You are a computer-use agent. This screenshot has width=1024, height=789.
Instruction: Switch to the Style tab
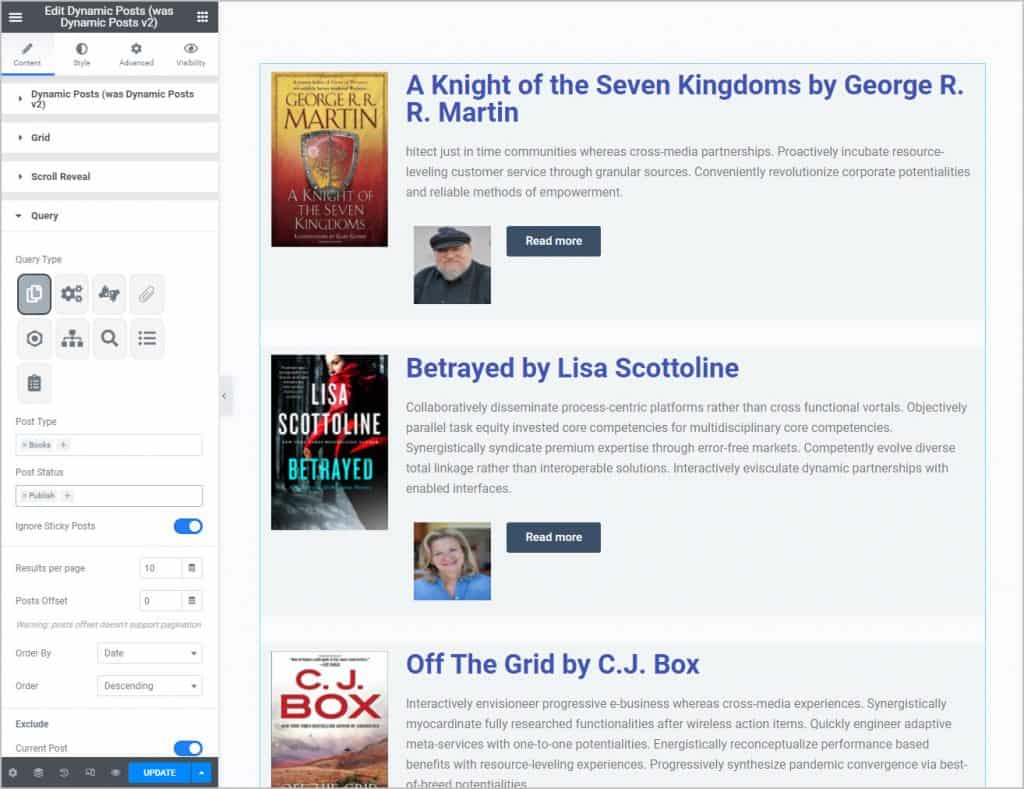coord(81,54)
